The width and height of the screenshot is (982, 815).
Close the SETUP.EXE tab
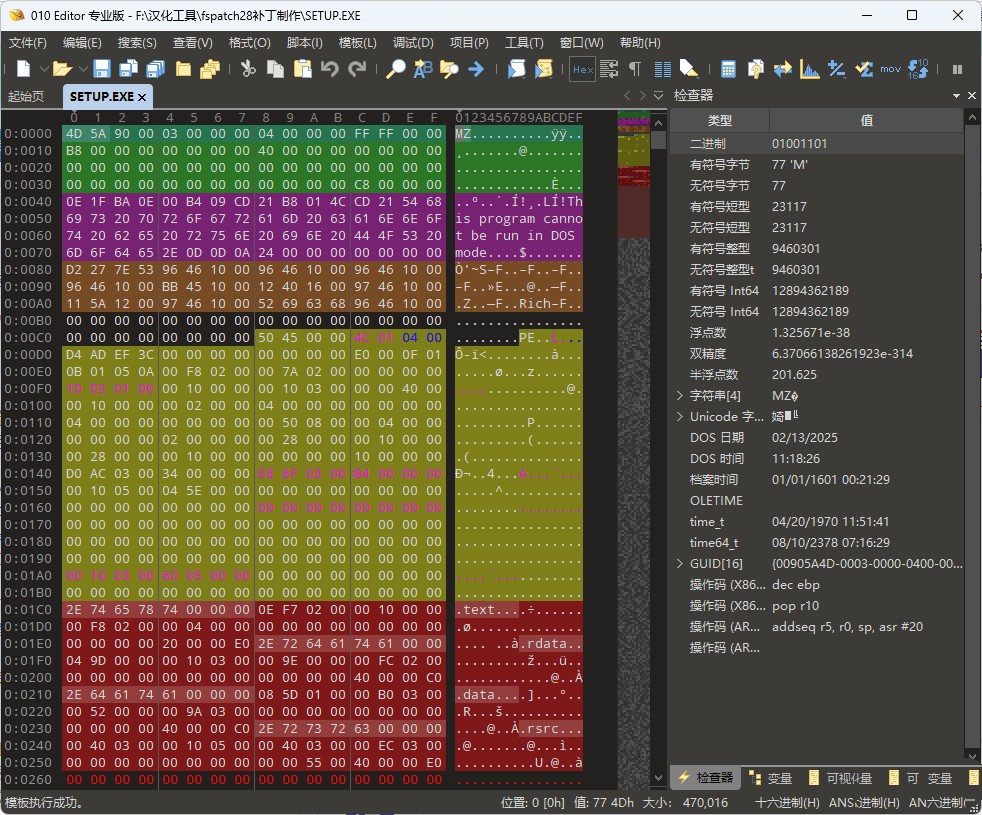142,97
